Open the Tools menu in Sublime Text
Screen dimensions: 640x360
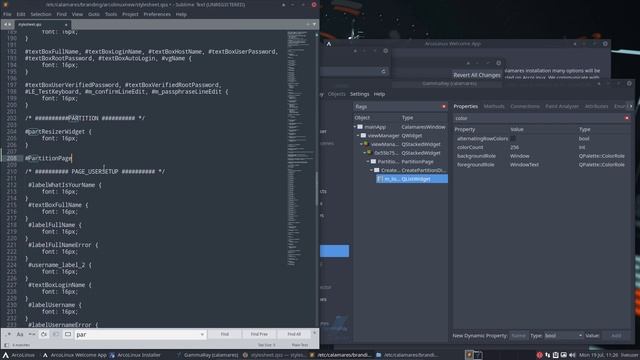coord(111,14)
